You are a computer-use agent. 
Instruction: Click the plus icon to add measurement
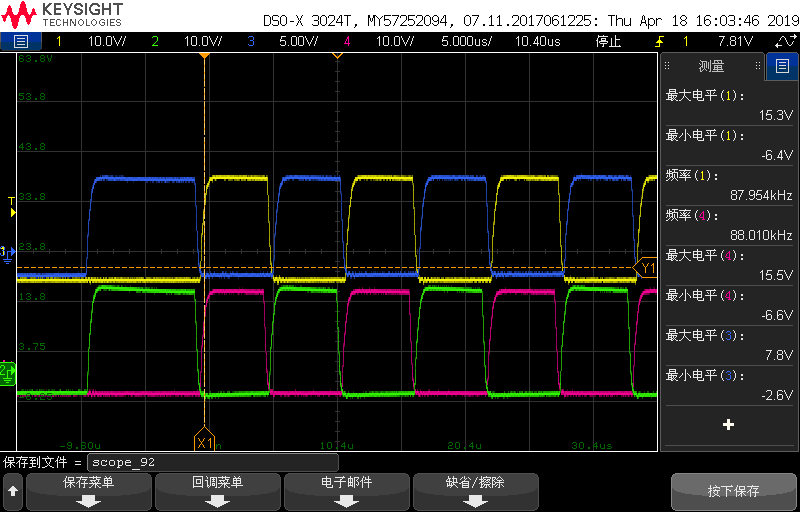pyautogui.click(x=729, y=424)
